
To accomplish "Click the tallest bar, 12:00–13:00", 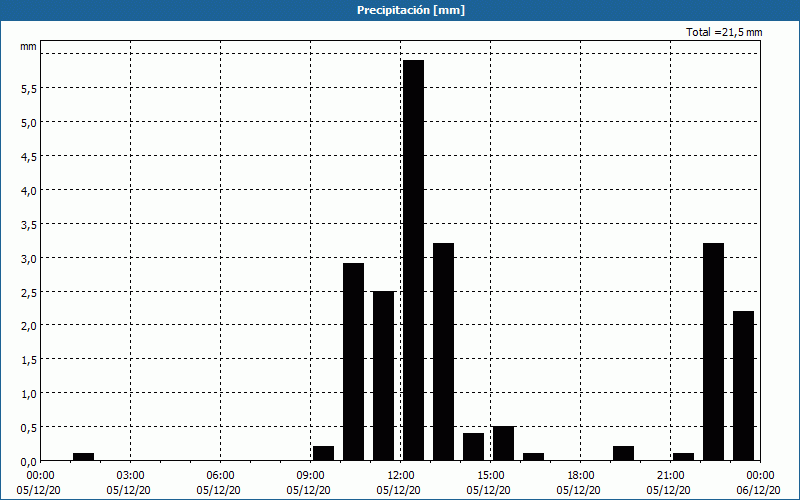I will pyautogui.click(x=413, y=260).
